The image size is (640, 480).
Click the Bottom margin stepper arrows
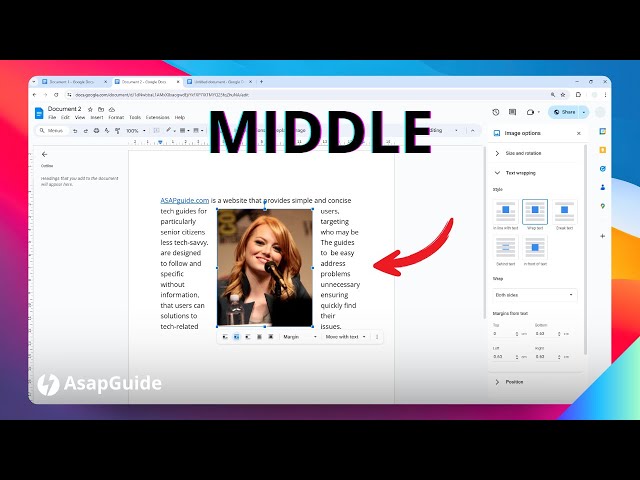(559, 333)
